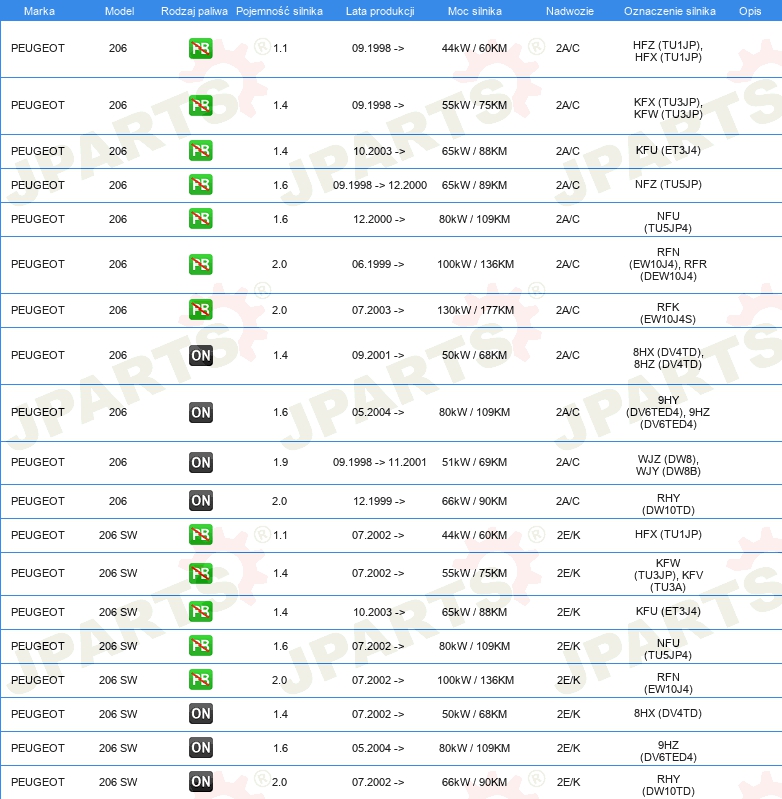Click the 12.1999 -> production date
The image size is (782, 799).
click(379, 501)
